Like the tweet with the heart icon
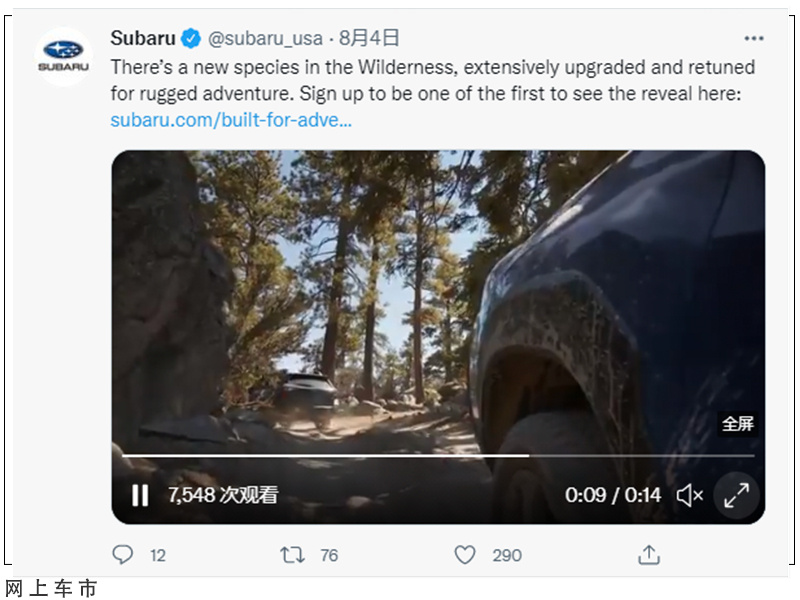The width and height of the screenshot is (800, 600). (x=465, y=555)
